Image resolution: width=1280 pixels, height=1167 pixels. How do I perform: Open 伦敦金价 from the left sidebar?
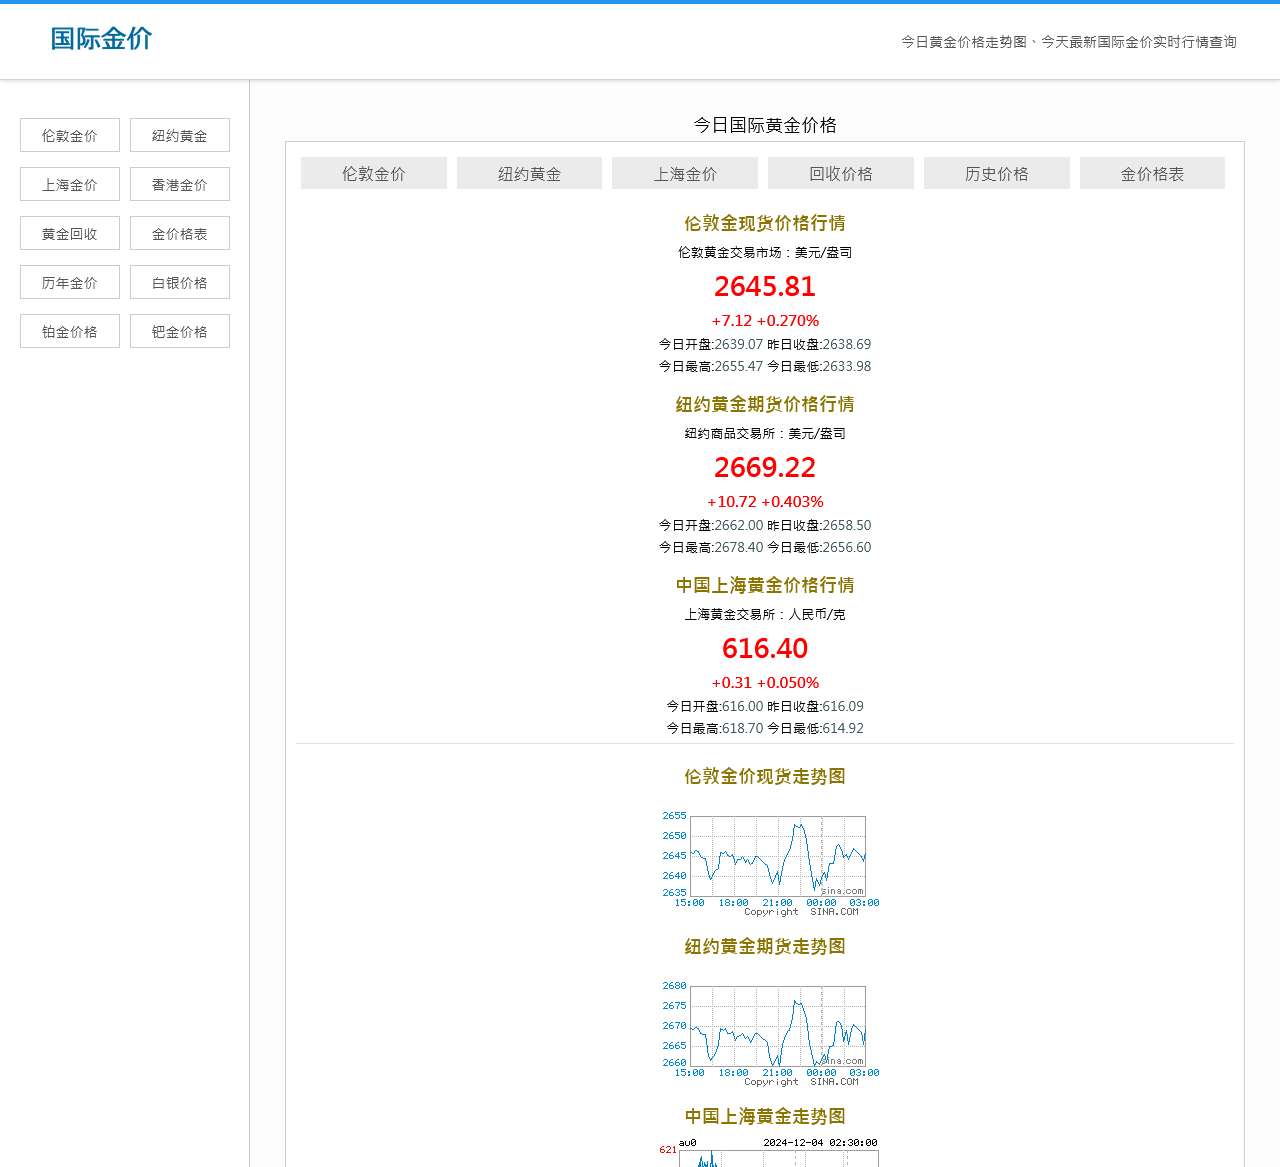coord(69,134)
